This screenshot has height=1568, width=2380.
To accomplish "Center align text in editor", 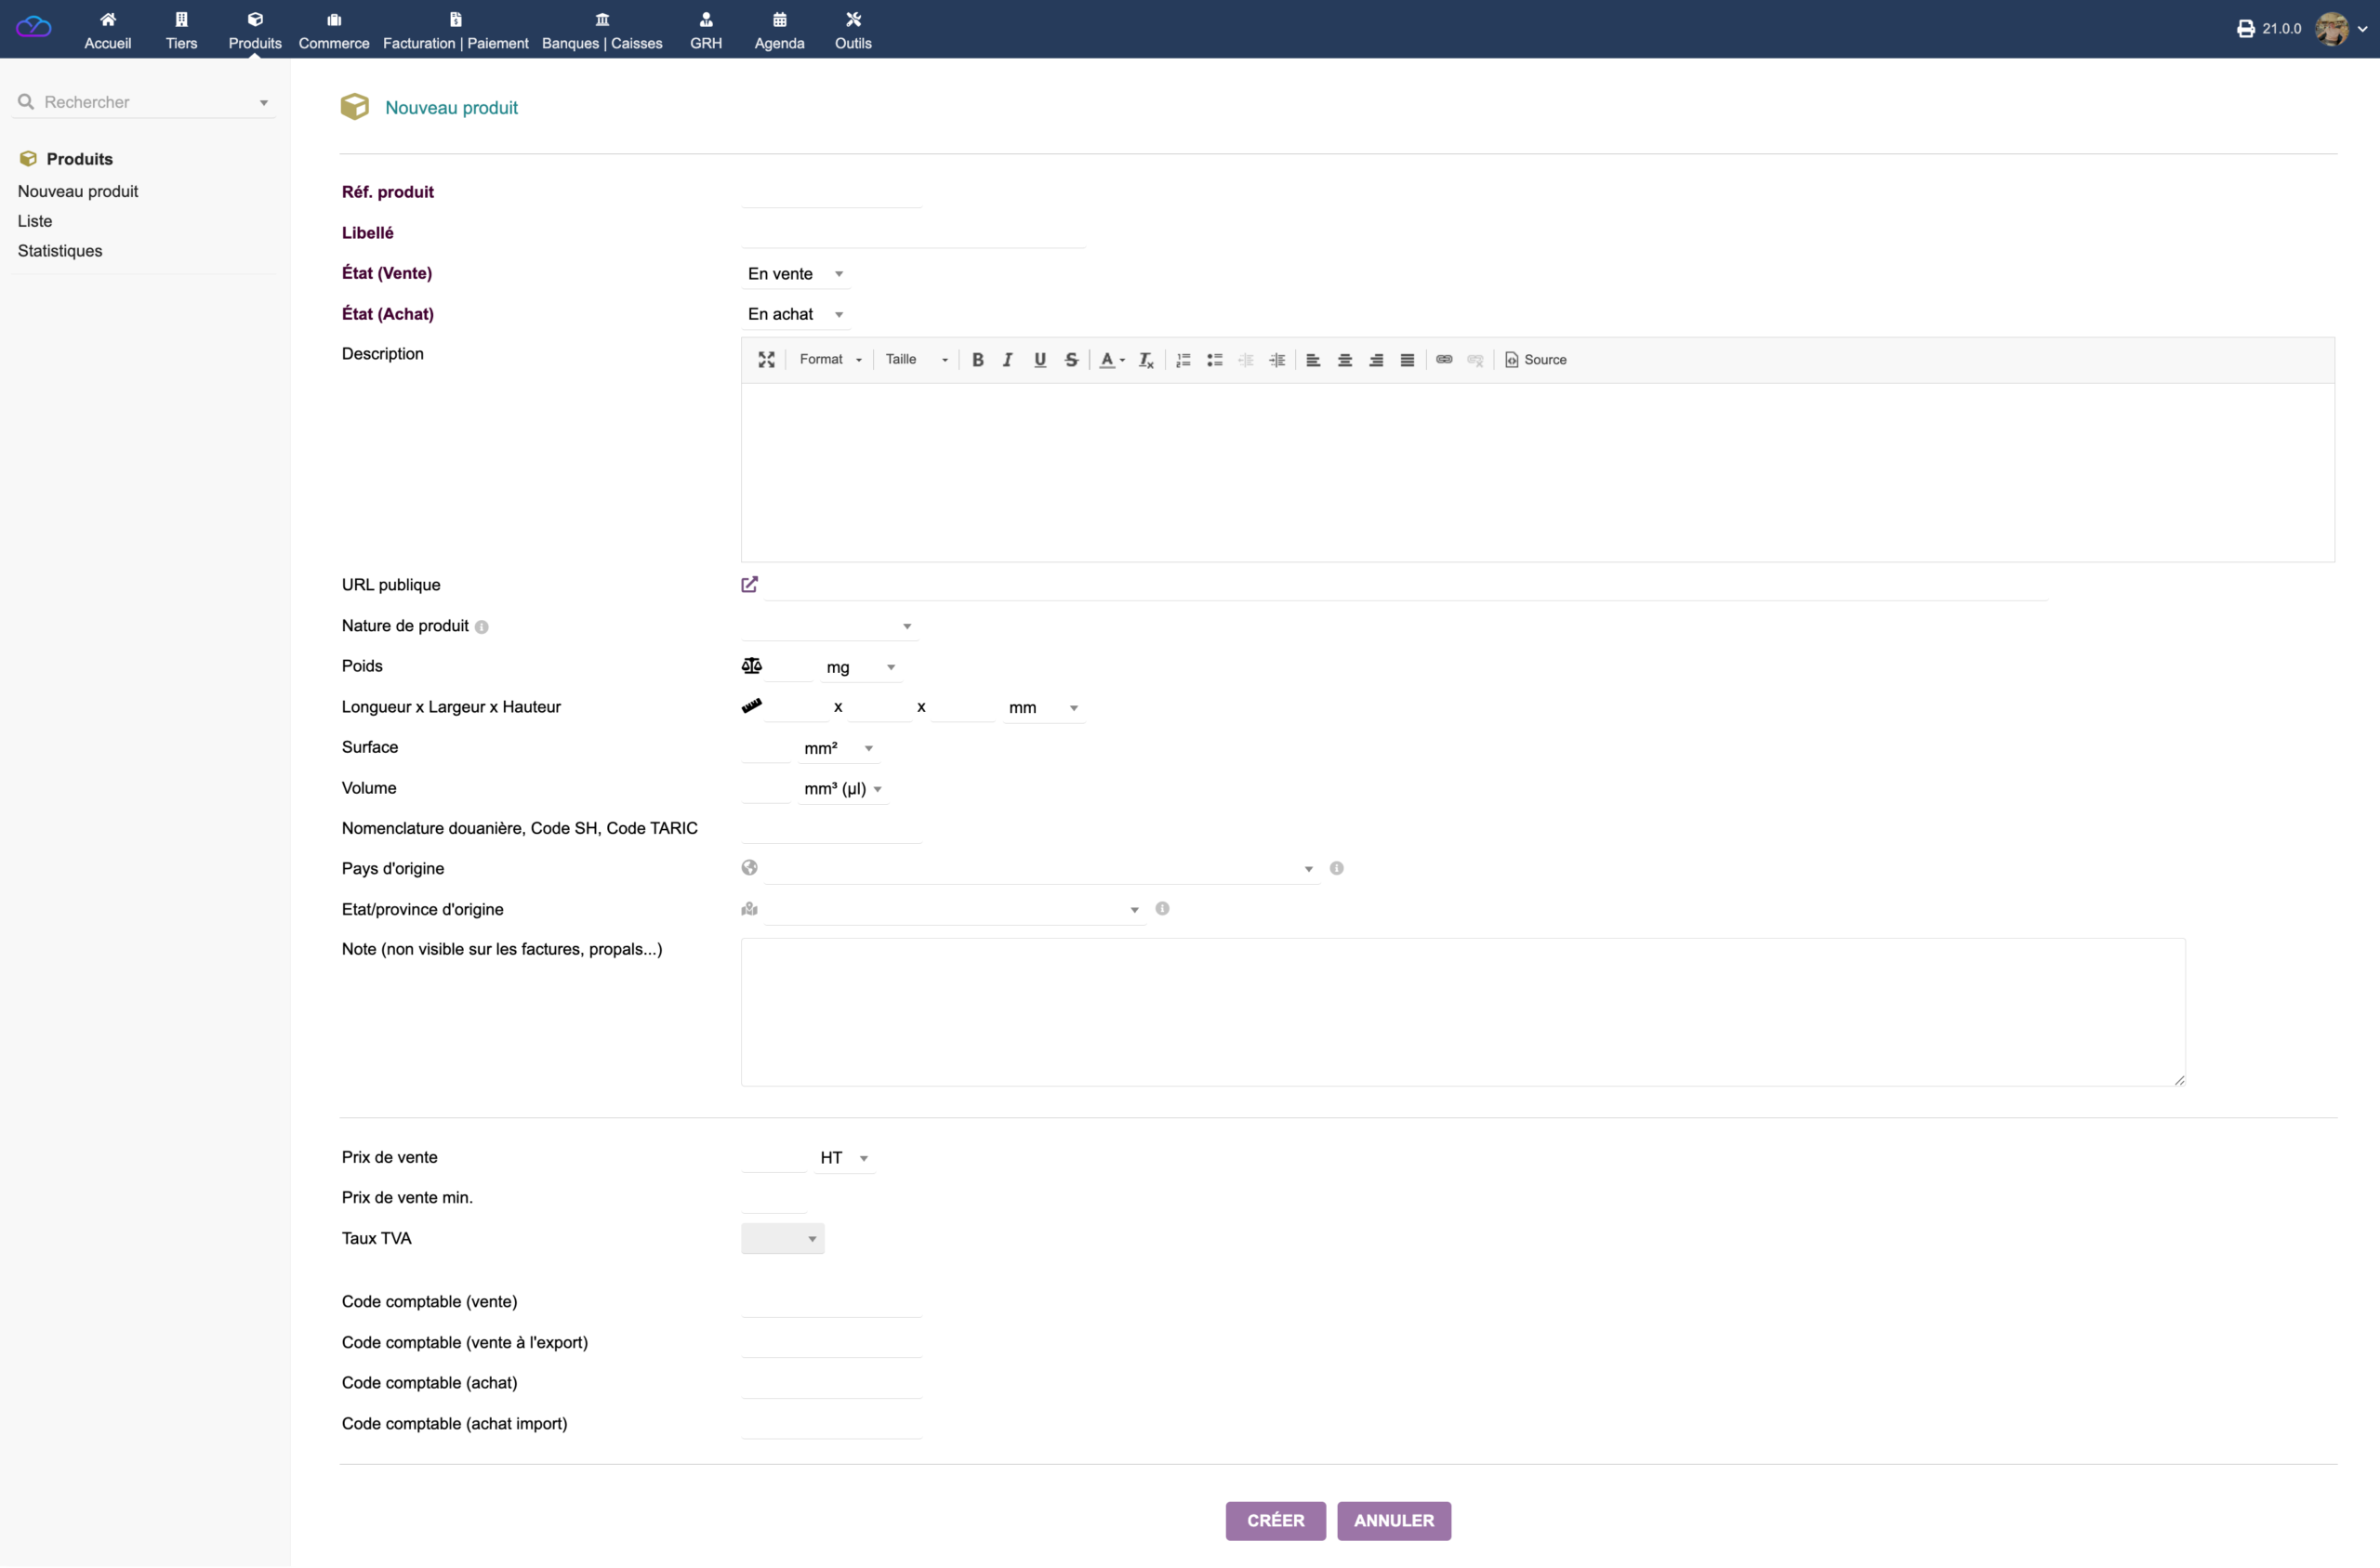I will (x=1345, y=360).
